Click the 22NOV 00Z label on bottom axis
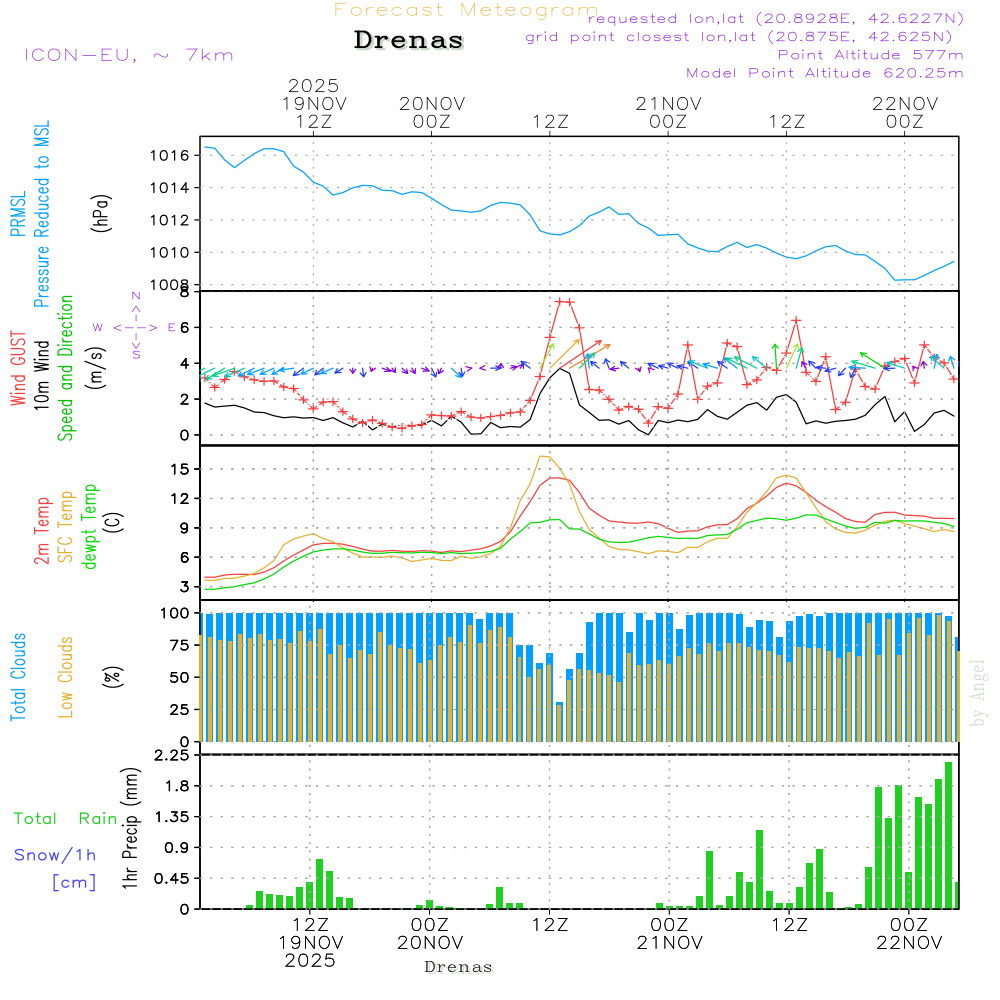The height and width of the screenshot is (1000, 1000). pos(907,934)
